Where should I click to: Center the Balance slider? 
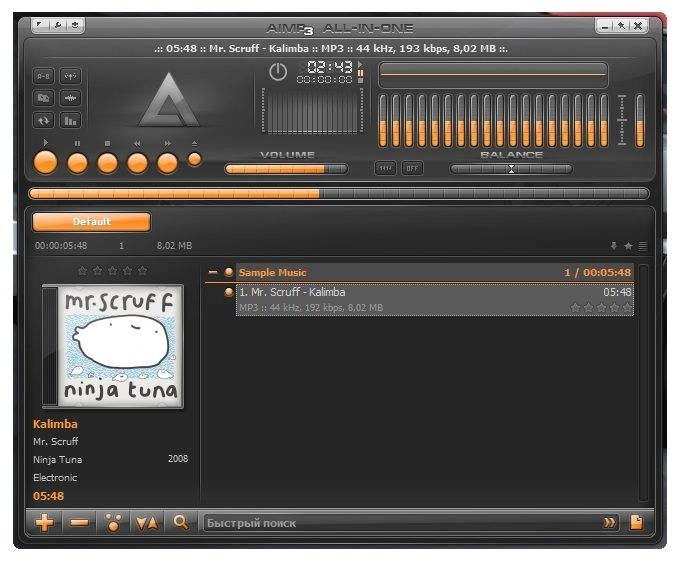coord(511,169)
